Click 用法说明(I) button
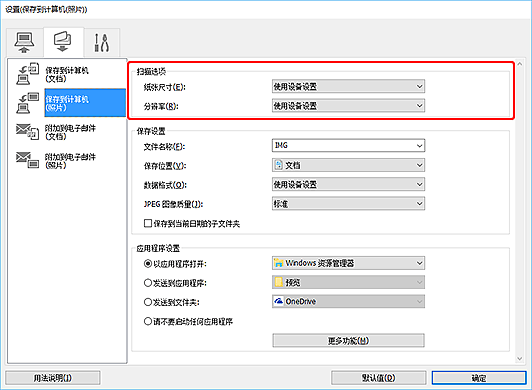This screenshot has width=532, height=390. pos(53,378)
